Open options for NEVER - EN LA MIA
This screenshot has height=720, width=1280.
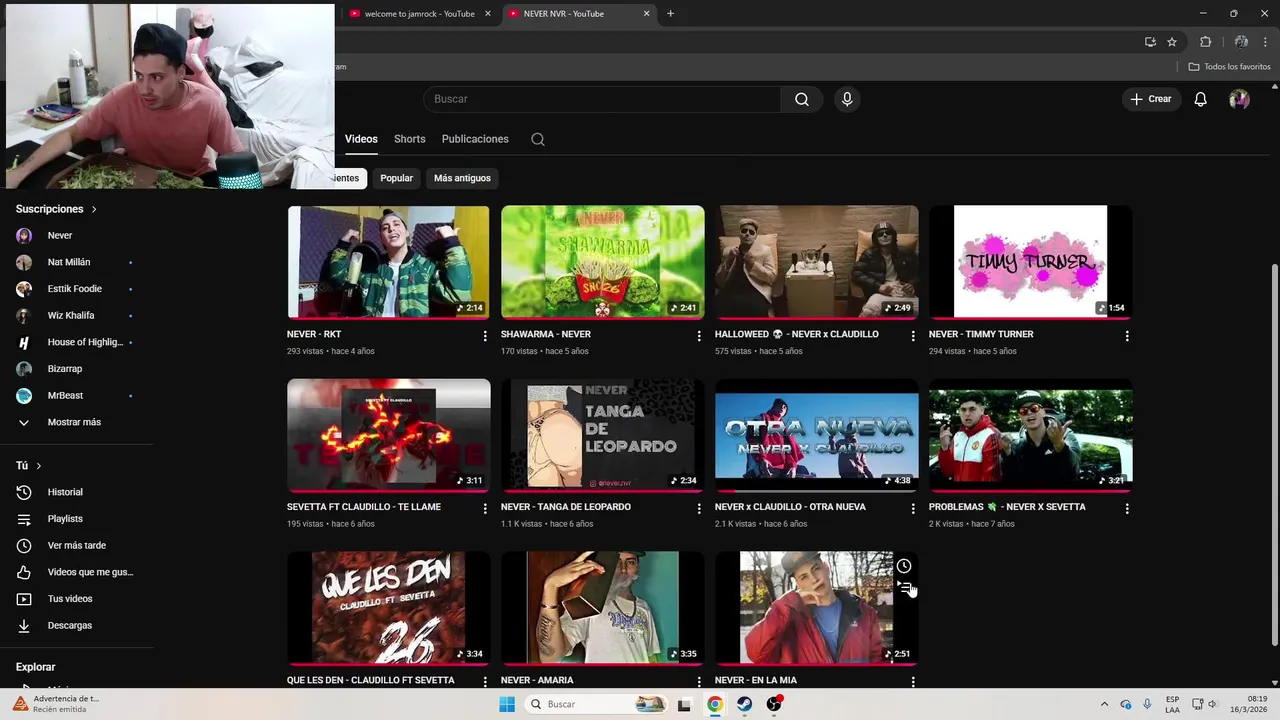[x=912, y=681]
